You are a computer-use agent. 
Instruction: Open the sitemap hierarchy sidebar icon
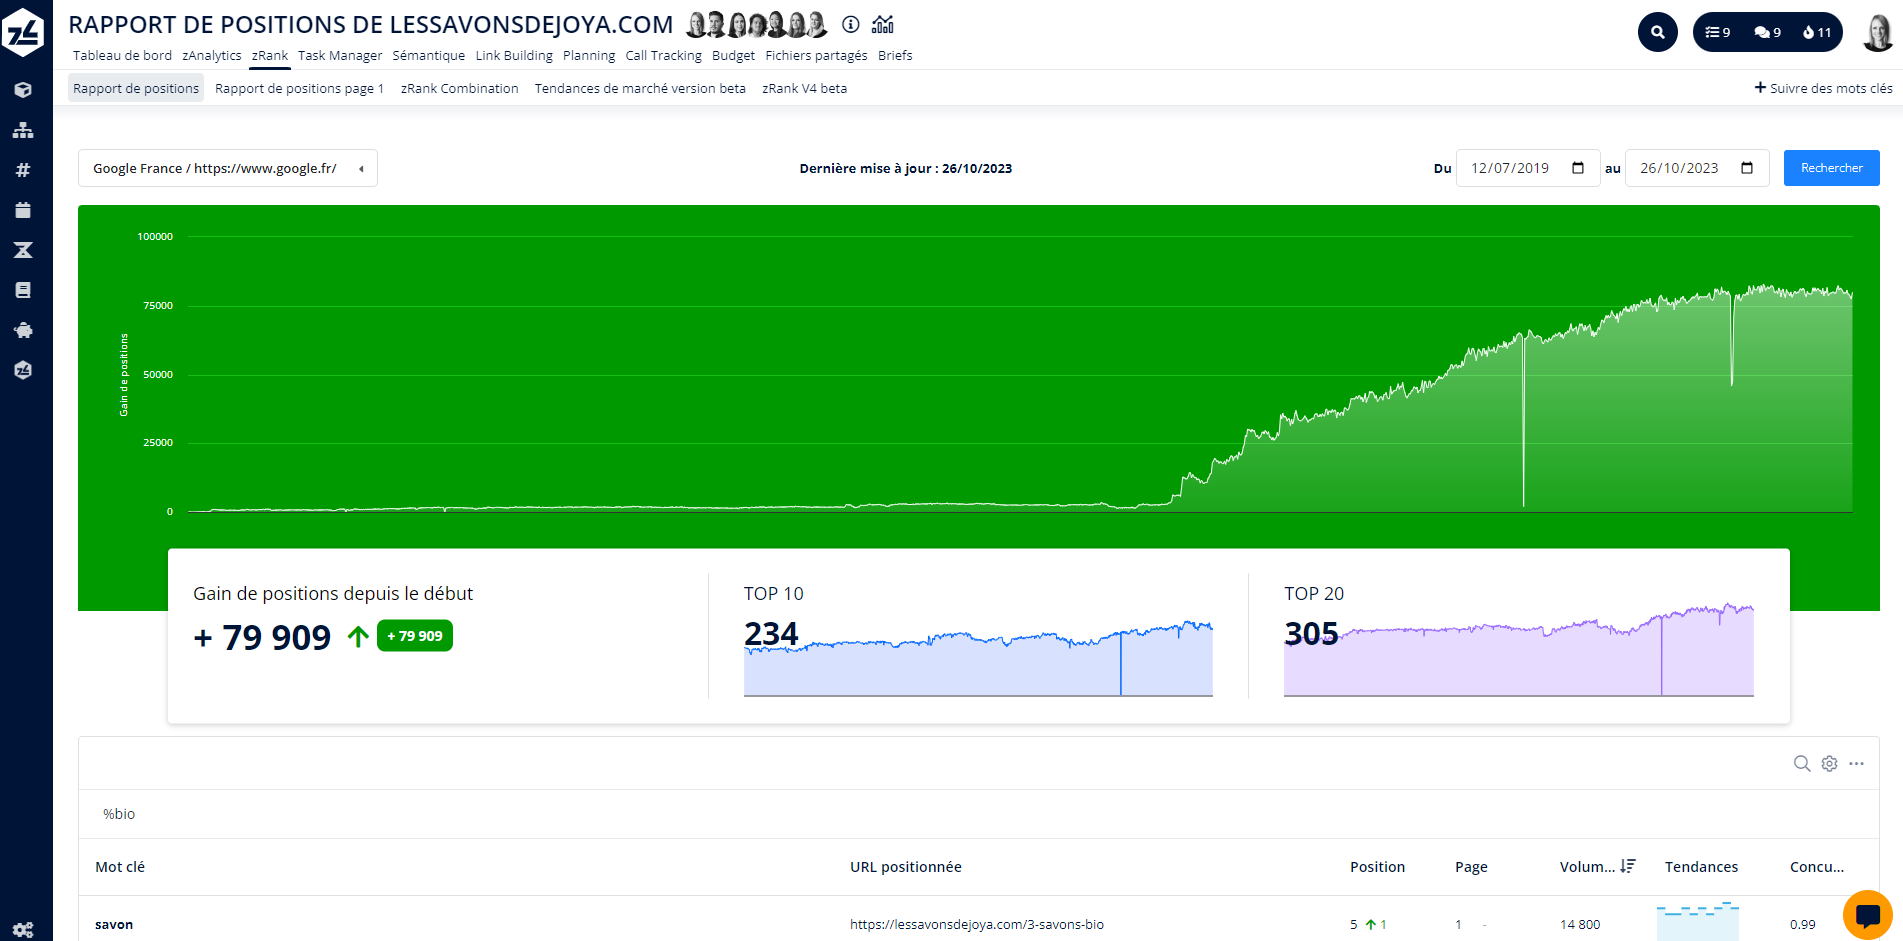click(x=23, y=130)
